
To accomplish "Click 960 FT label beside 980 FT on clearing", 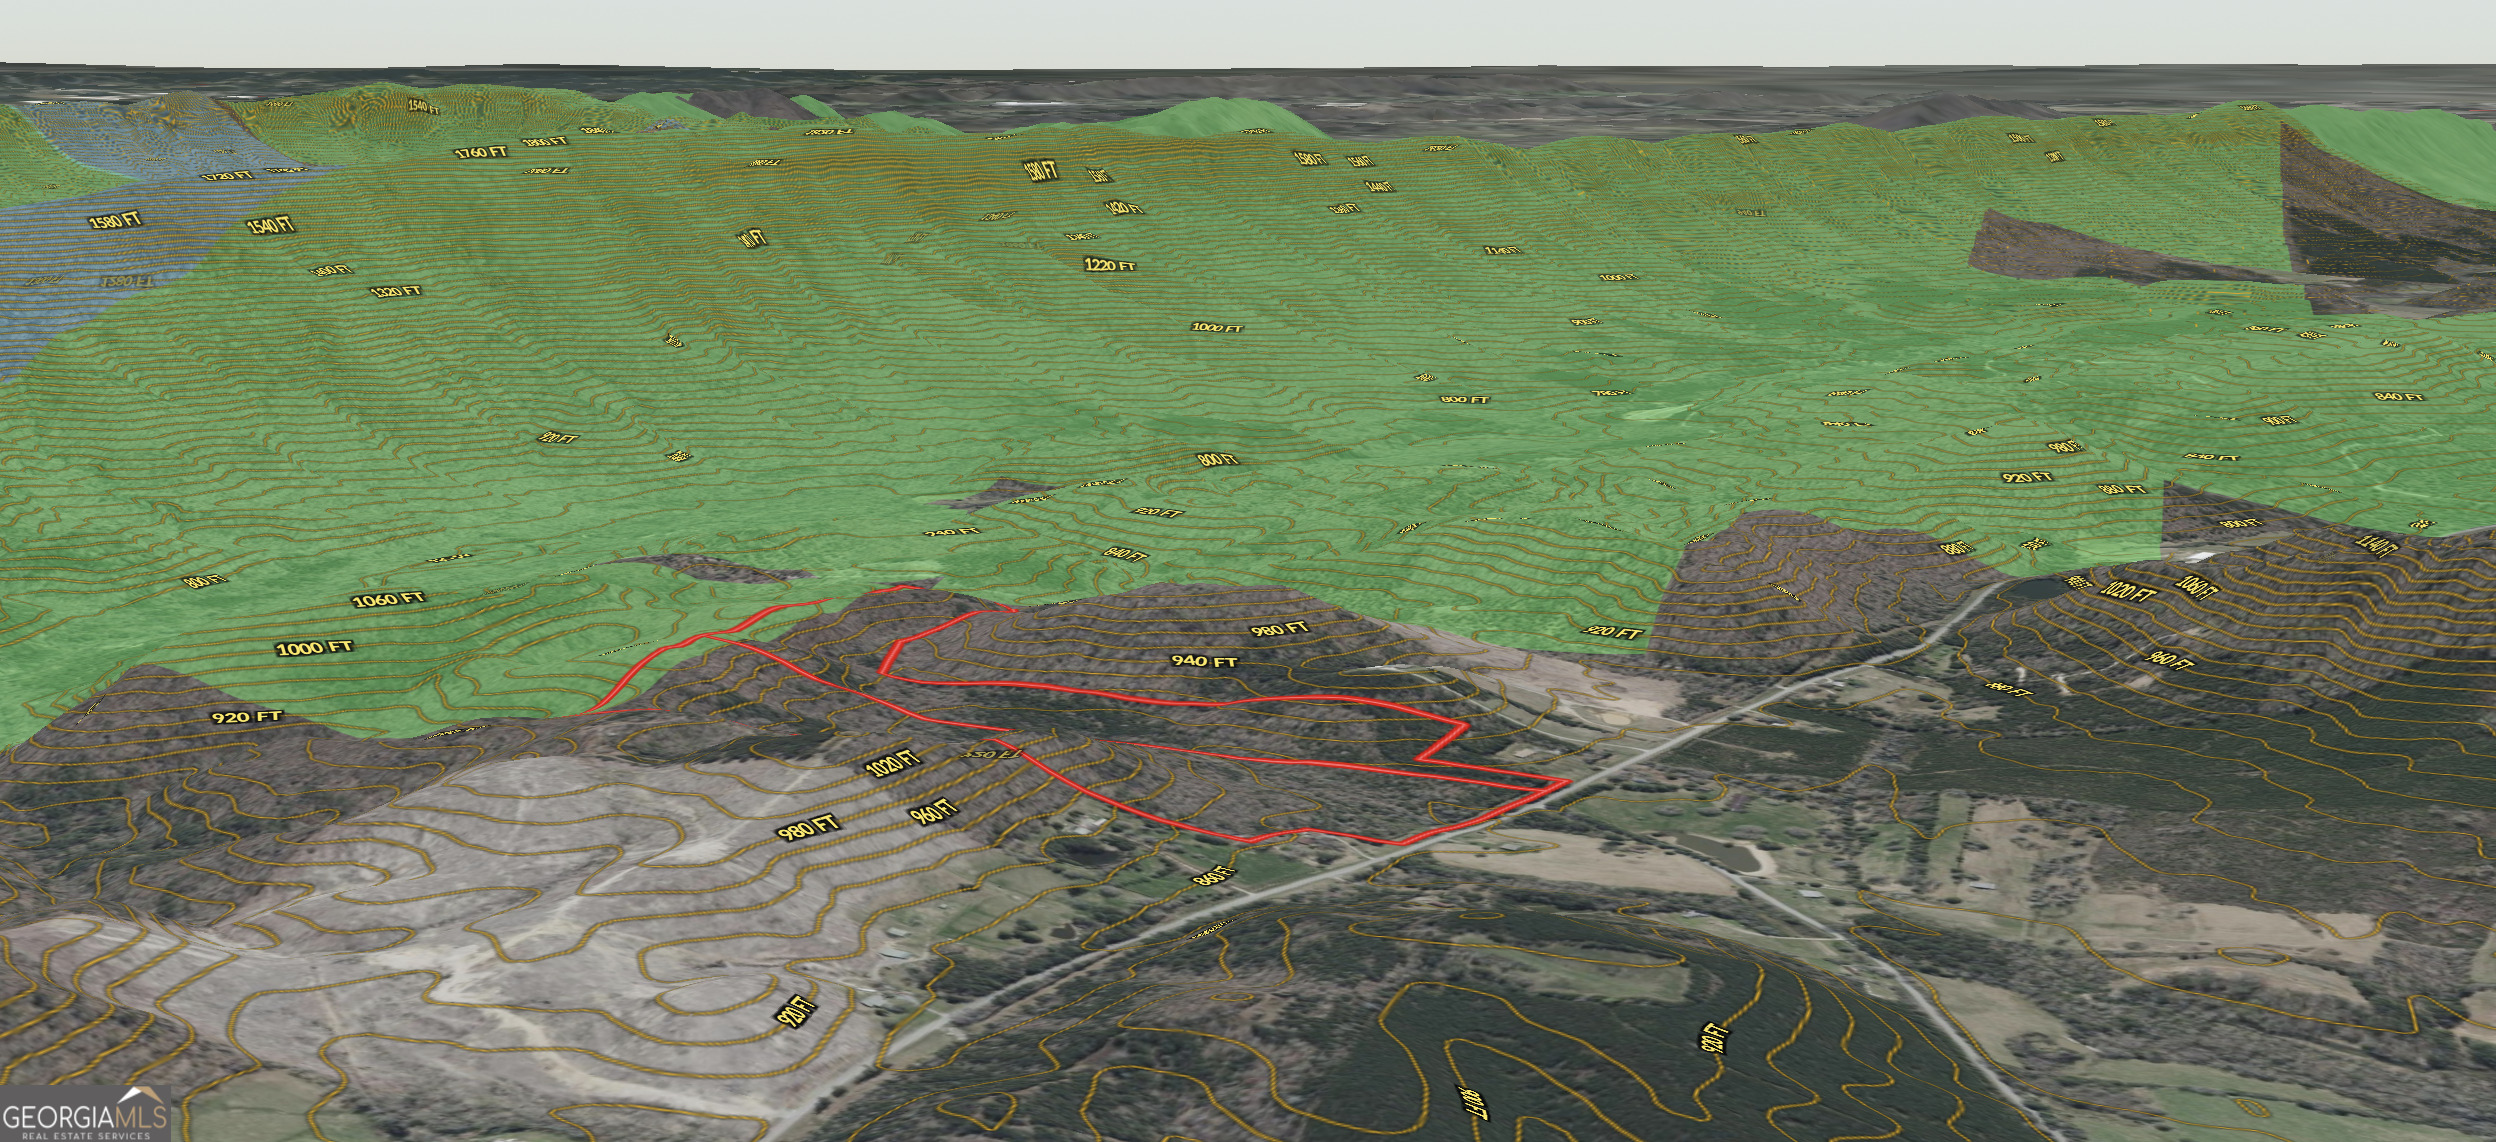I will [x=934, y=811].
